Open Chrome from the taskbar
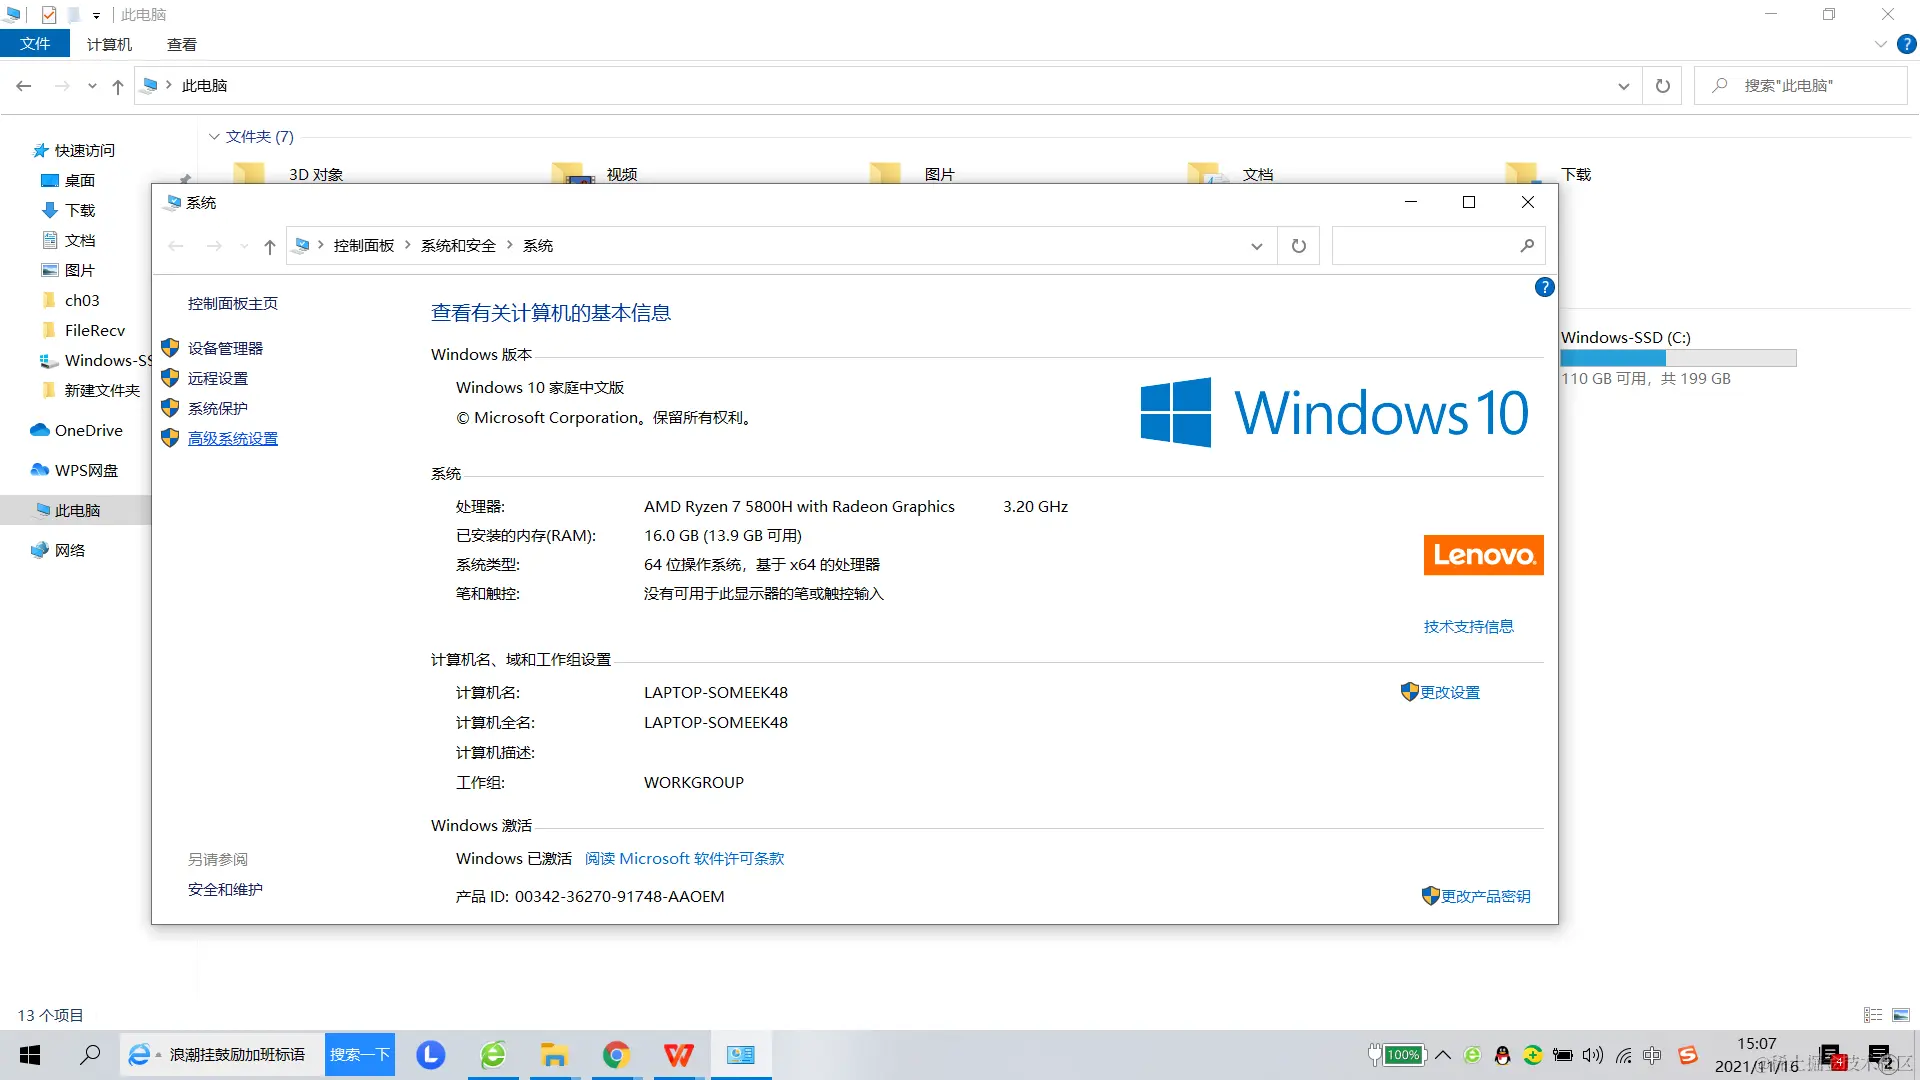This screenshot has height=1080, width=1920. pos(616,1055)
